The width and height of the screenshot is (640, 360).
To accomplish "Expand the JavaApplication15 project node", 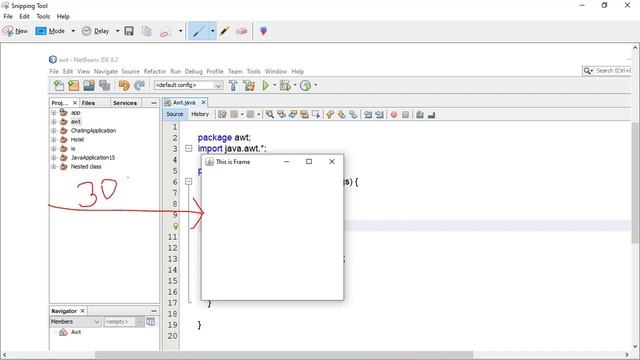I will click(53, 158).
